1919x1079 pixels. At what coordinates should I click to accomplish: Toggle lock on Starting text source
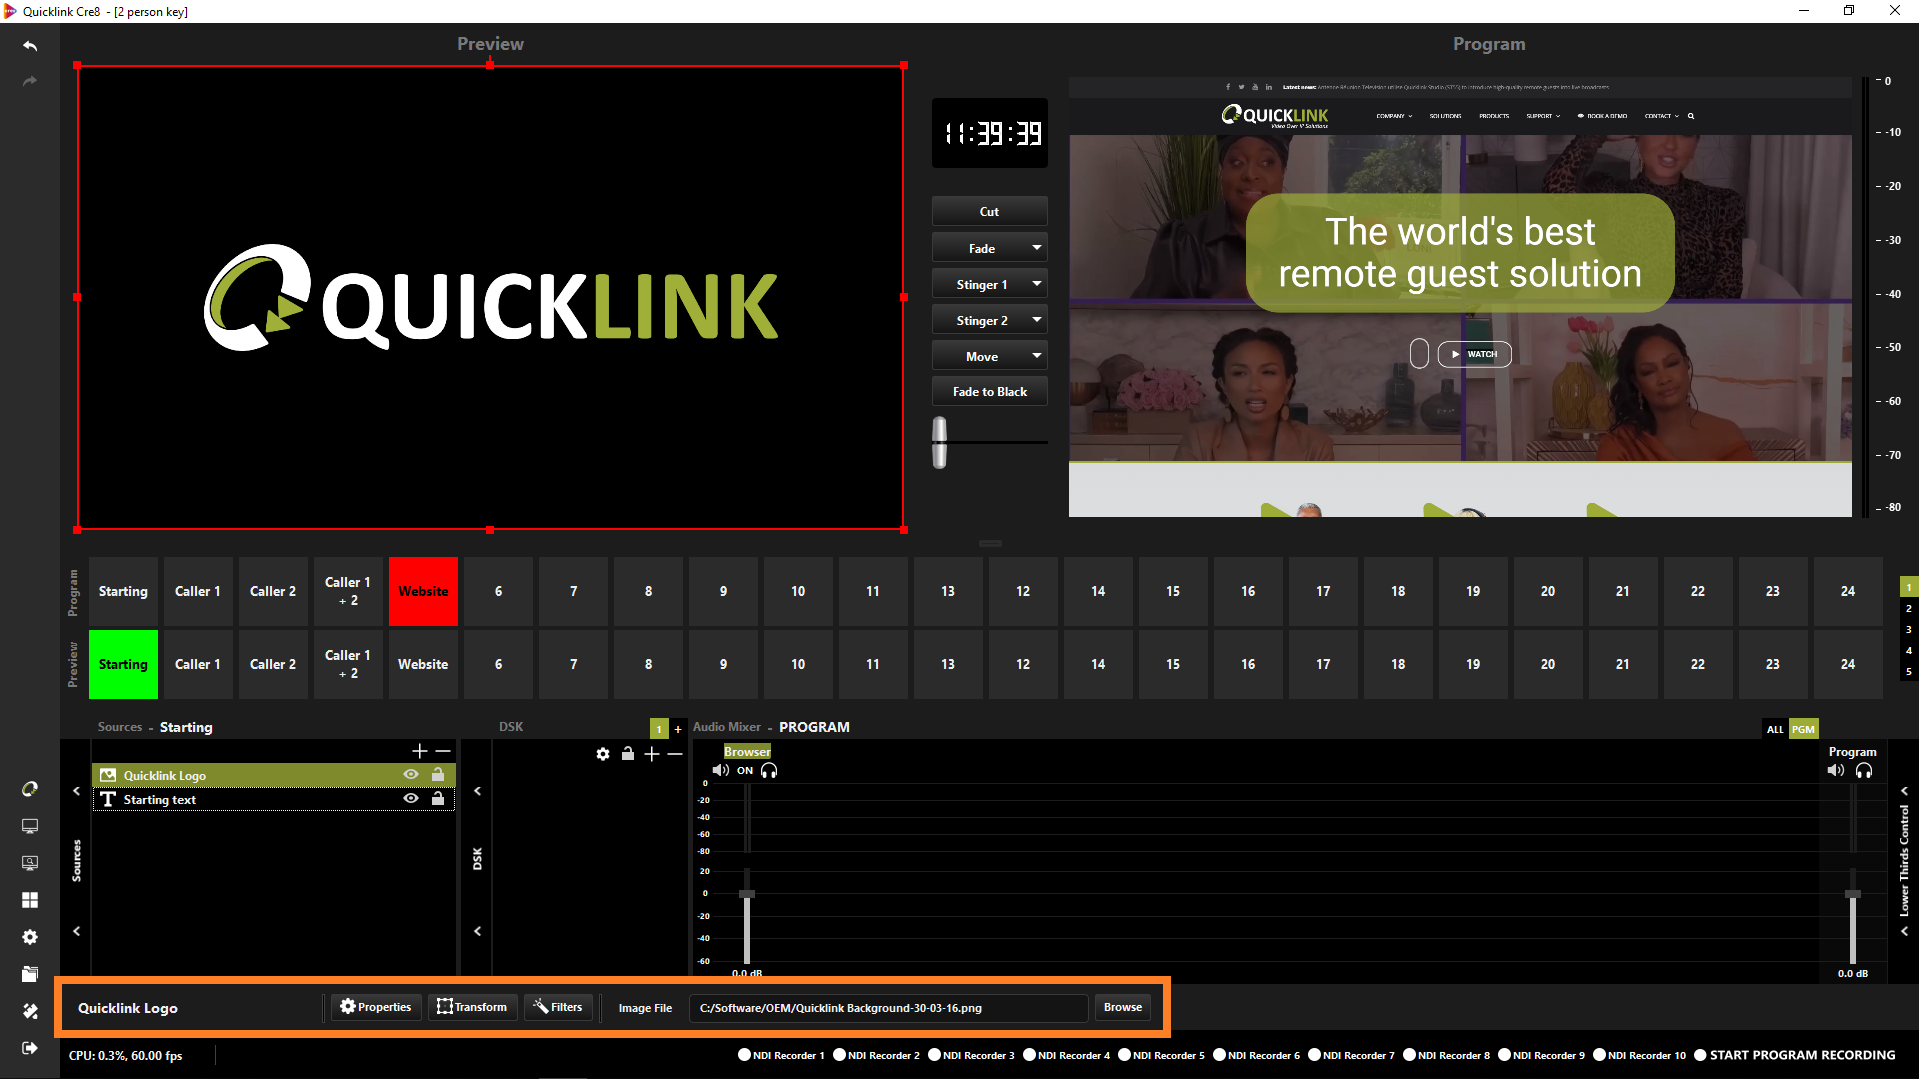point(438,798)
